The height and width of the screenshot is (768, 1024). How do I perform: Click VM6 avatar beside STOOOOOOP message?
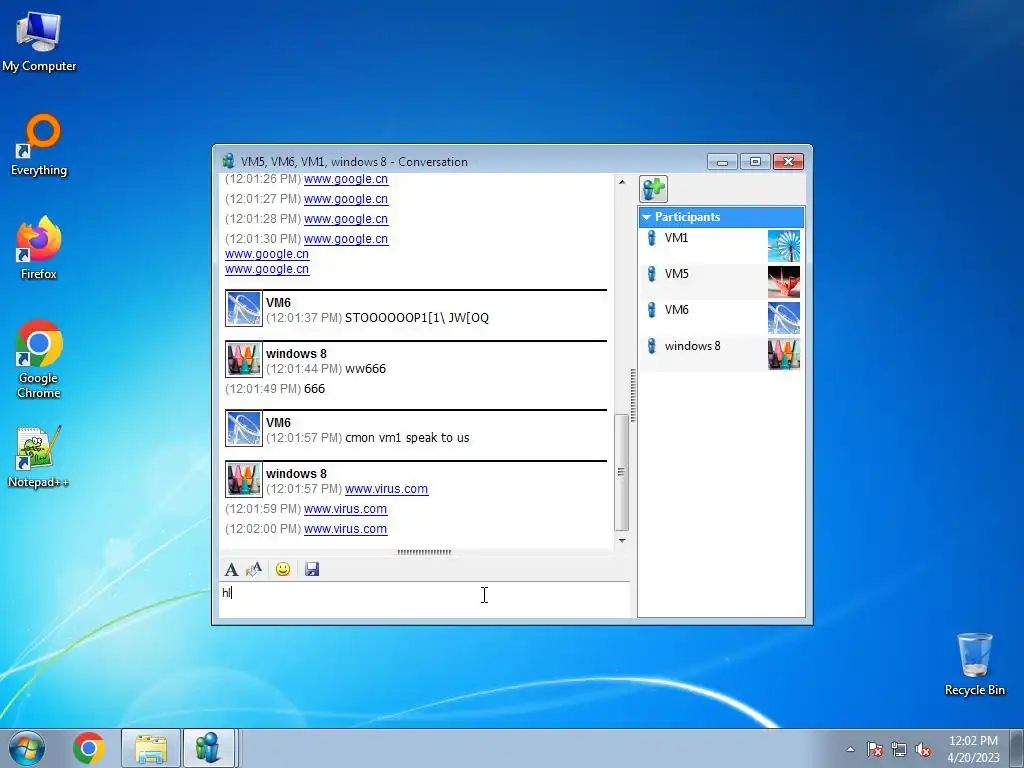click(x=244, y=309)
